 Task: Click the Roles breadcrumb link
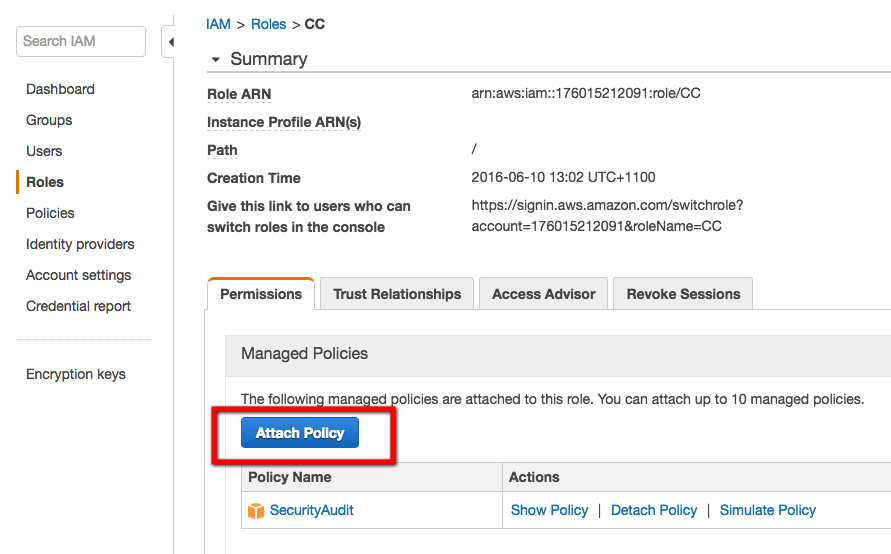(x=268, y=24)
